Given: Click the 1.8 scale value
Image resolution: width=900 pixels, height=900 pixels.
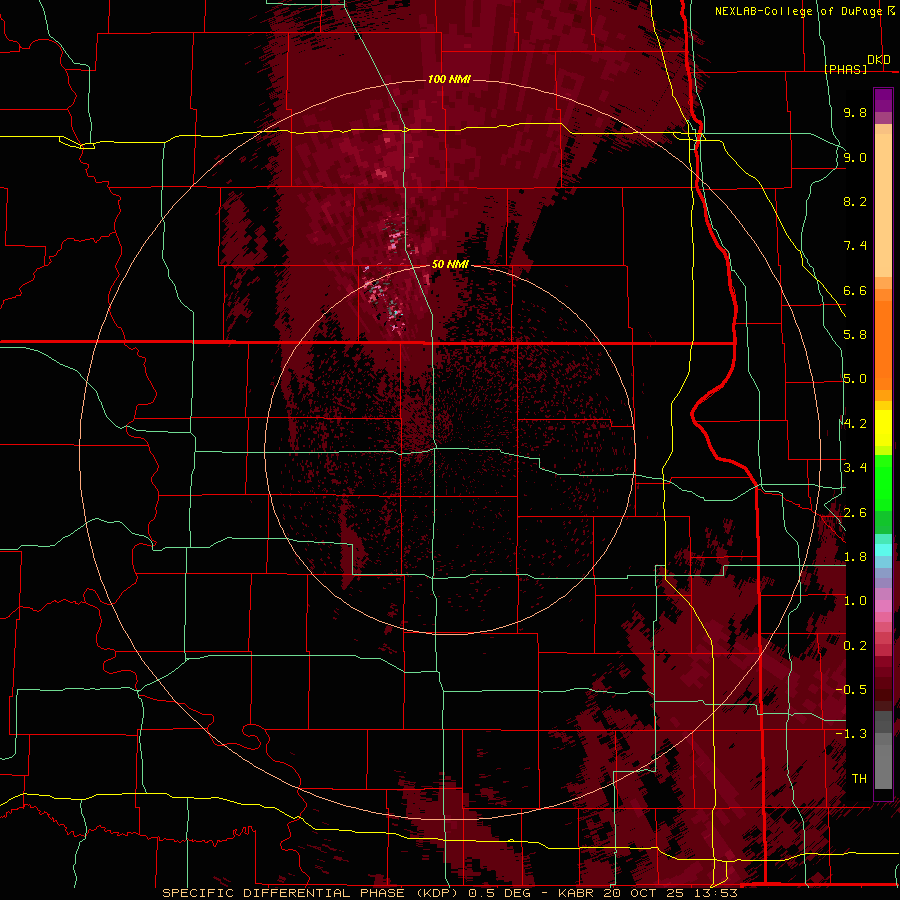Looking at the screenshot, I should point(855,557).
